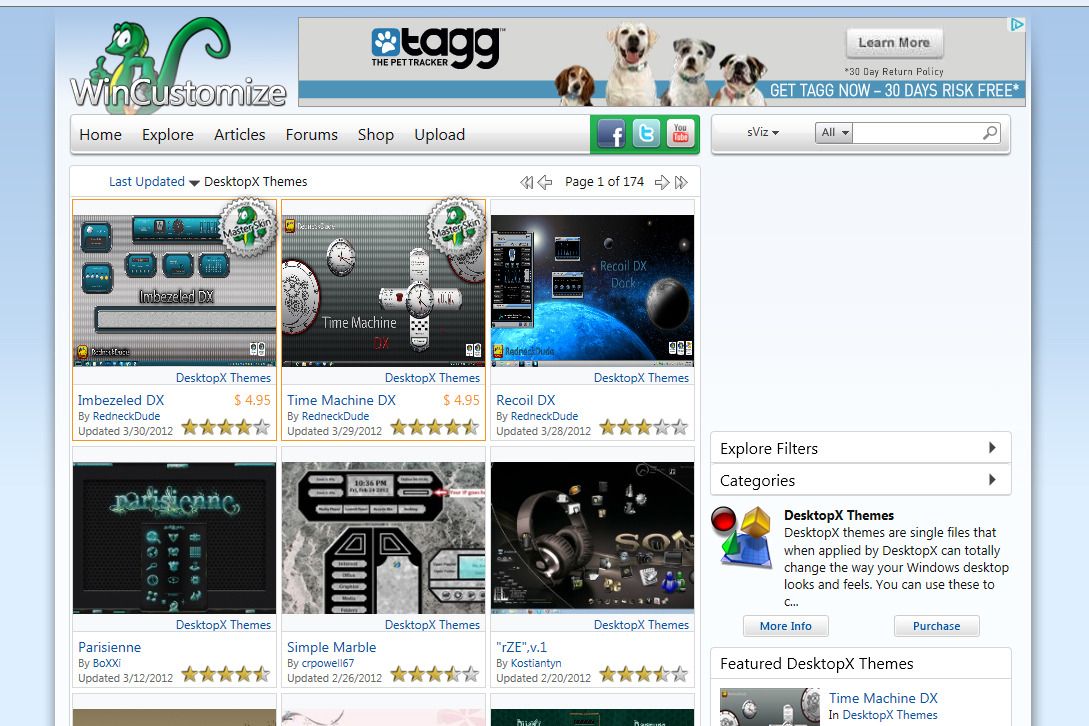Viewport: 1089px width, 726px height.
Task: Click the AdChoices icon on banner
Action: pos(1017,24)
